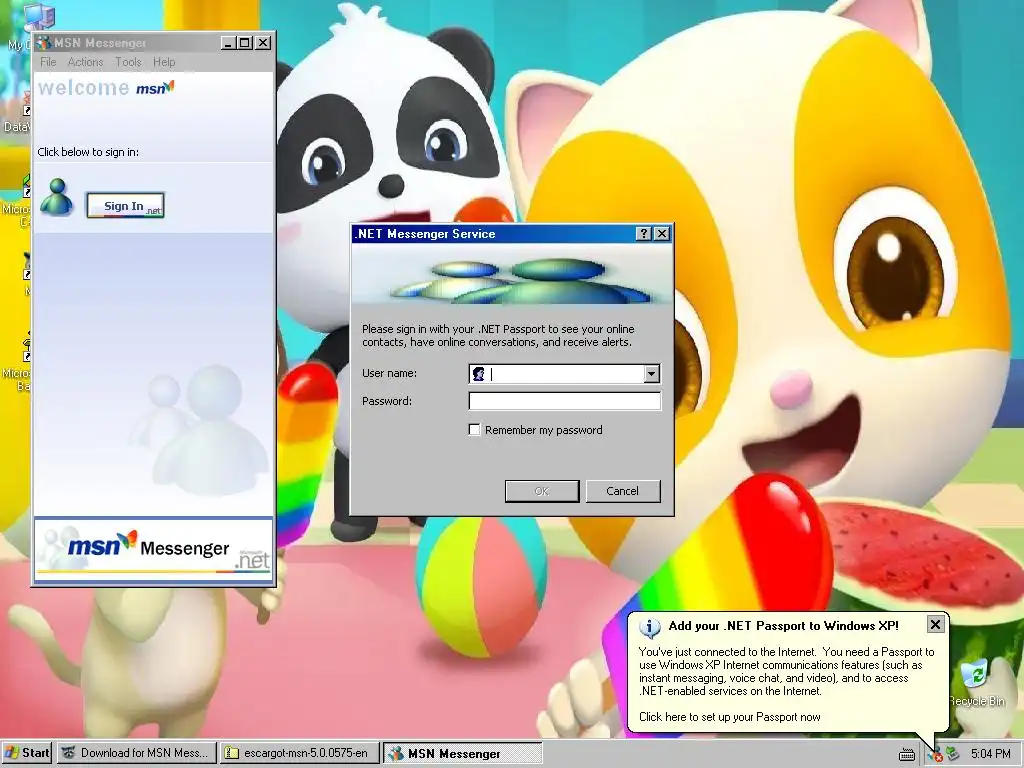Switch to escargot-msn-5.0.0575-en taskbar item
The height and width of the screenshot is (768, 1024).
[x=299, y=753]
